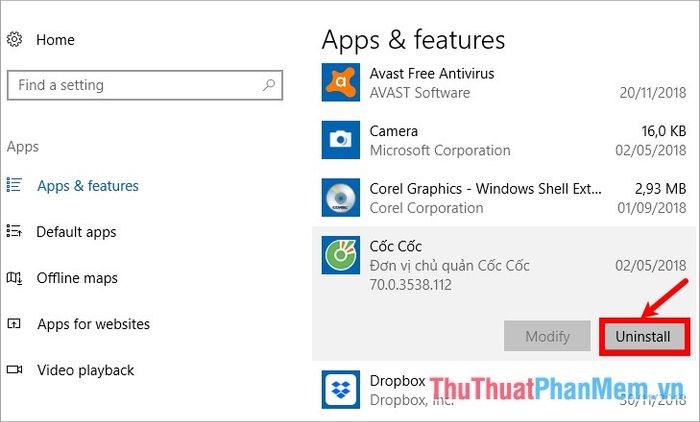700x422 pixels.
Task: Click the Apps for websites icon
Action: [x=14, y=323]
